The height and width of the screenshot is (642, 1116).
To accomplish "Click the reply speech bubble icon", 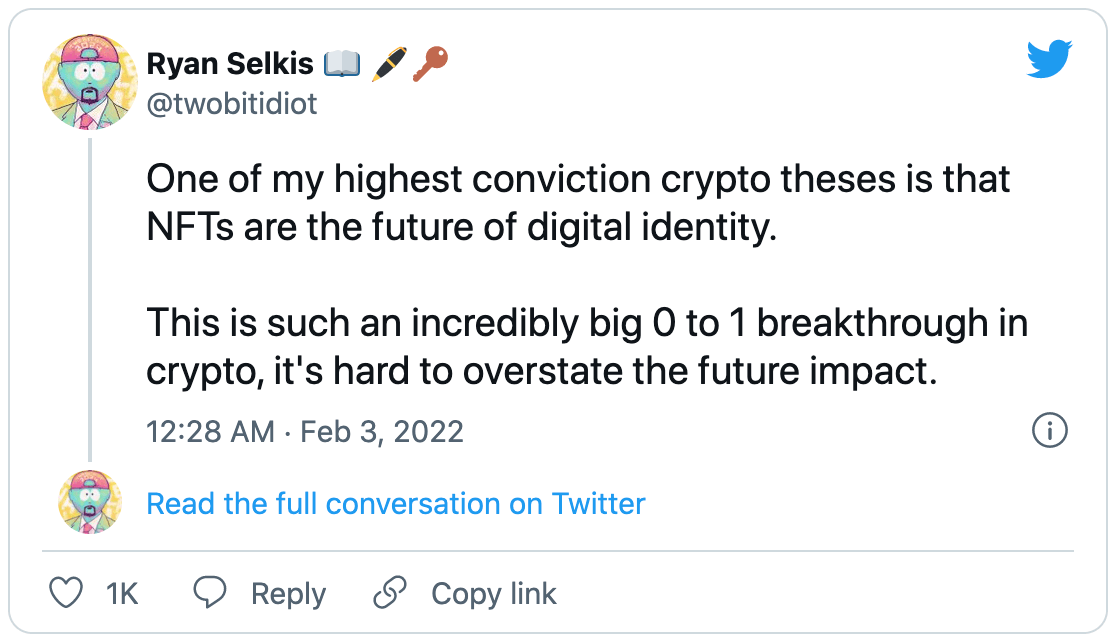I will tap(210, 593).
